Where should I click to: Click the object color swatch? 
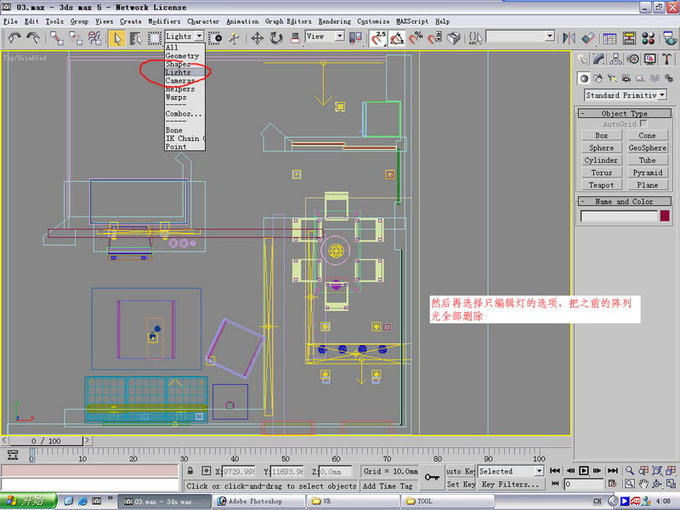pos(666,216)
